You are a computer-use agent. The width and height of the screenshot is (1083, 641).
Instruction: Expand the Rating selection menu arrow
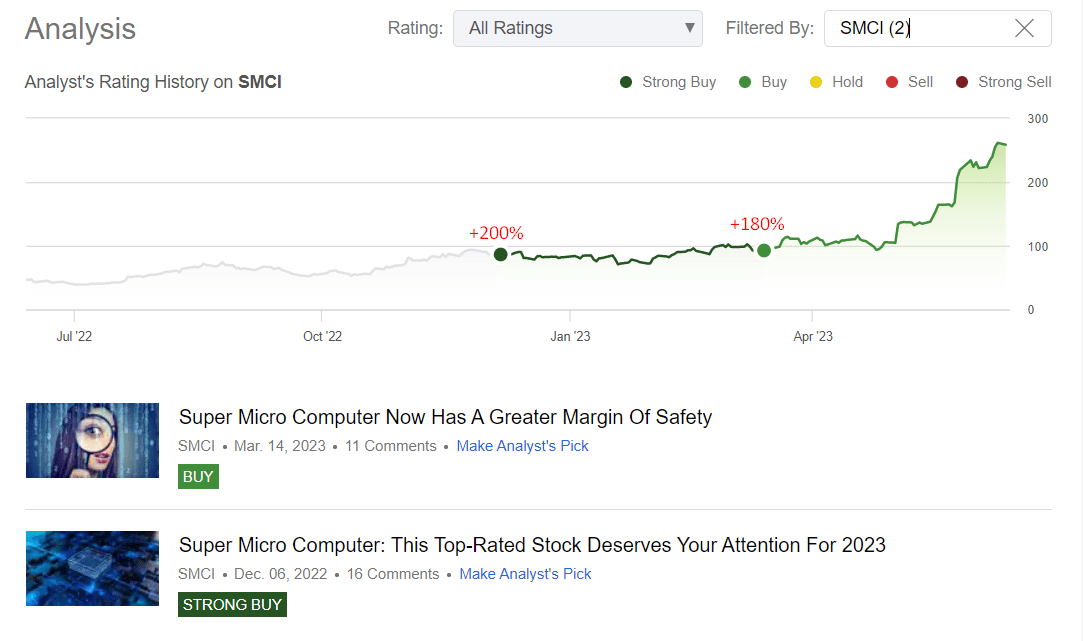pyautogui.click(x=689, y=28)
